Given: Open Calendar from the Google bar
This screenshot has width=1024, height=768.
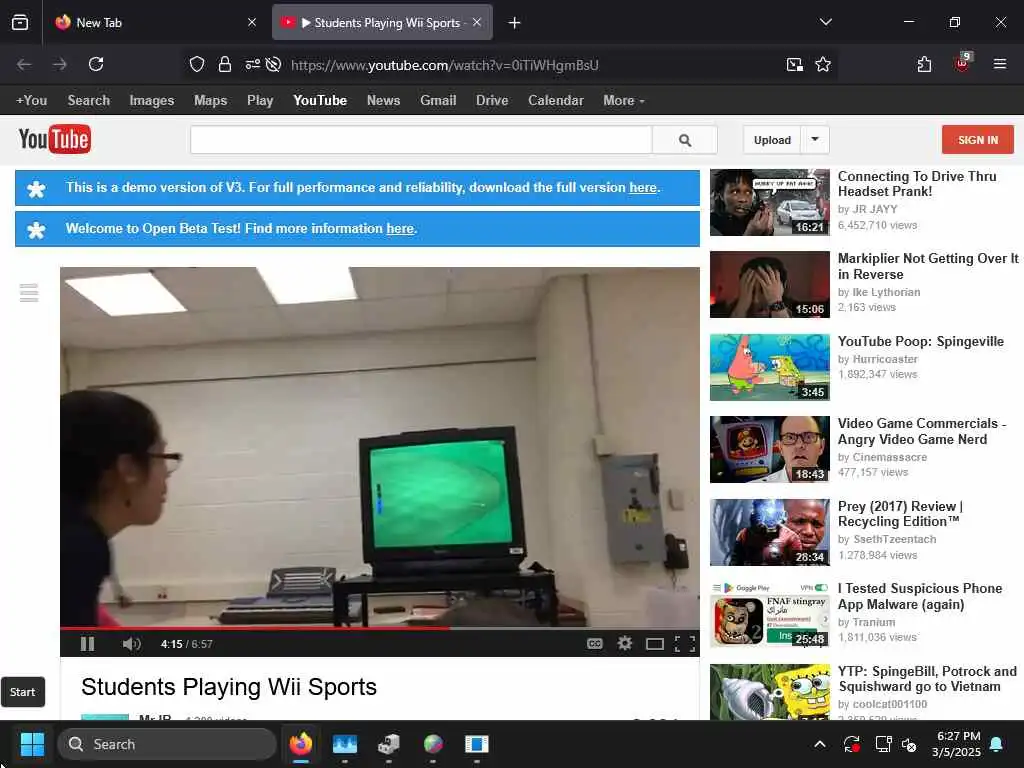Looking at the screenshot, I should coord(556,101).
